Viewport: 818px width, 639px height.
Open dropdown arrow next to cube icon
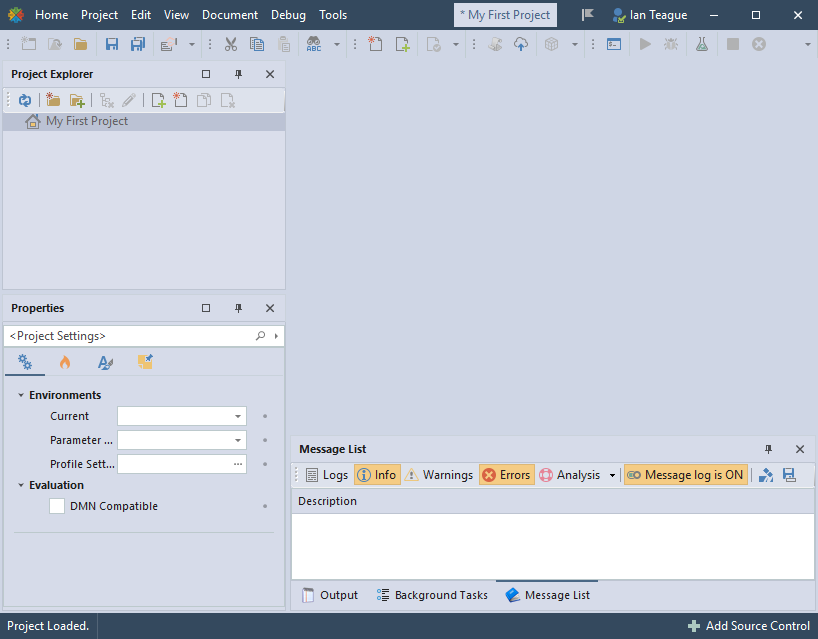click(574, 44)
